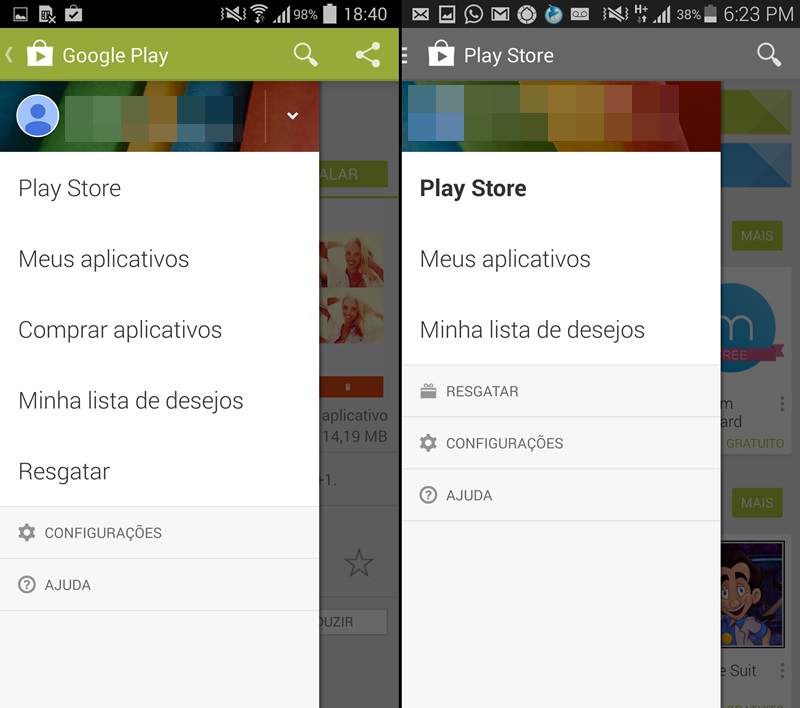This screenshot has height=708, width=800.
Task: Tap the star rating icon behind left drawer
Action: tap(359, 563)
